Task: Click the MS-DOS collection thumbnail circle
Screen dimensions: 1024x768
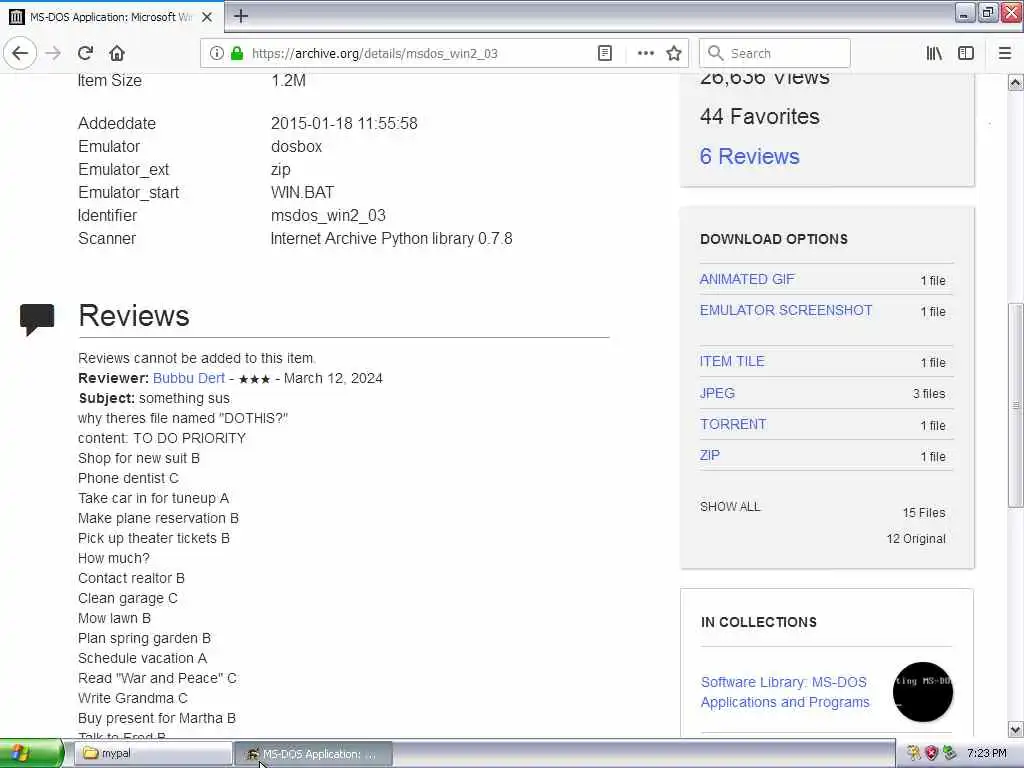Action: pos(923,692)
